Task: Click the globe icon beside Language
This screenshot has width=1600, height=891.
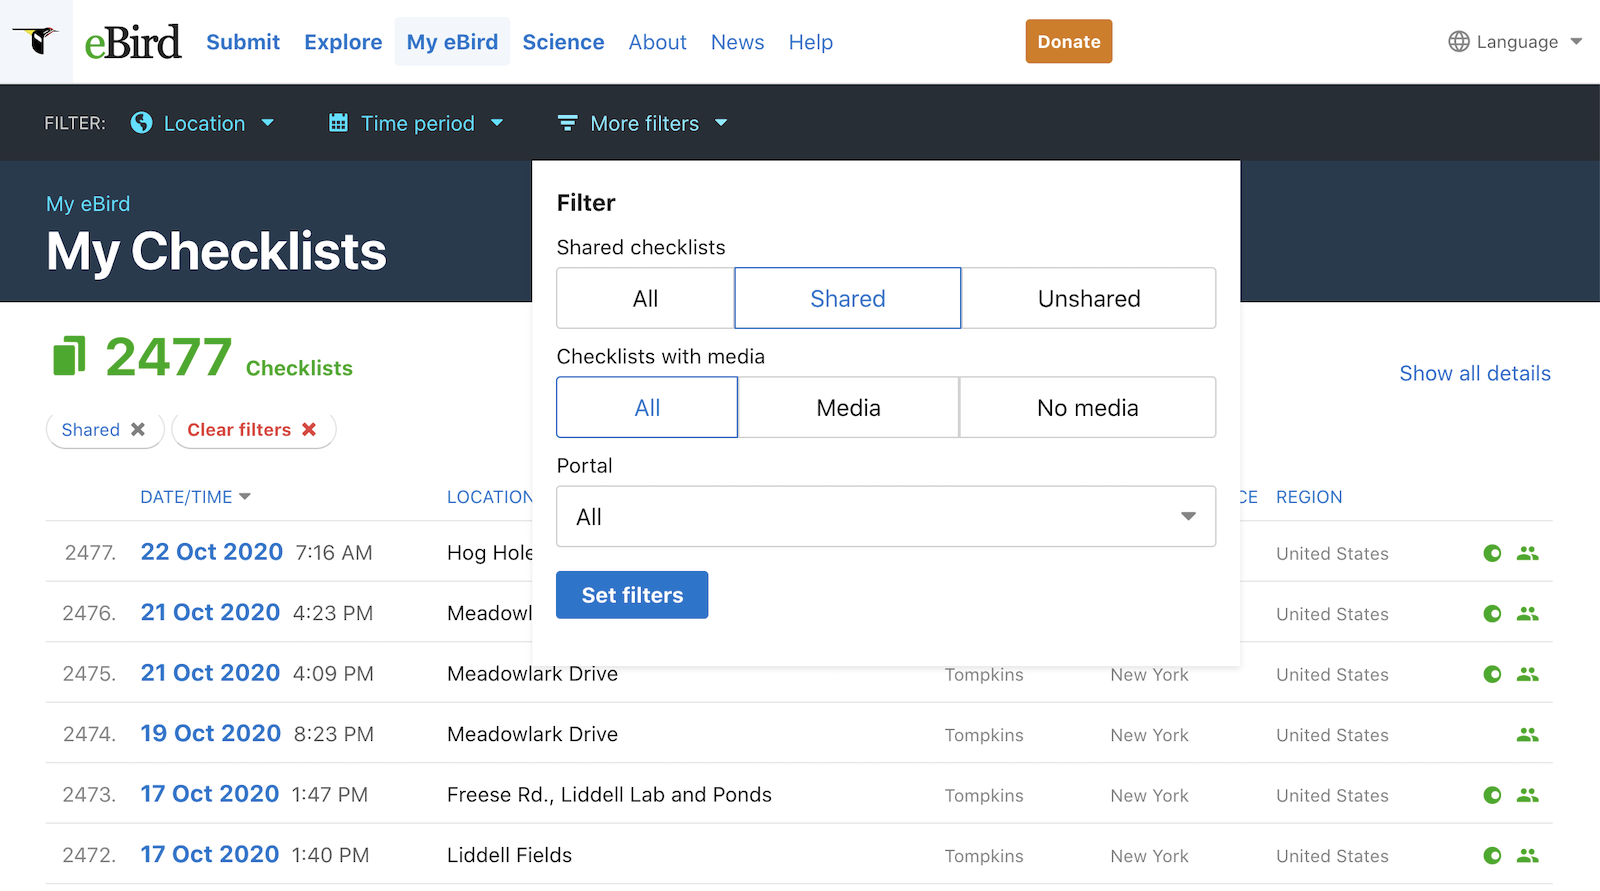Action: [x=1459, y=42]
